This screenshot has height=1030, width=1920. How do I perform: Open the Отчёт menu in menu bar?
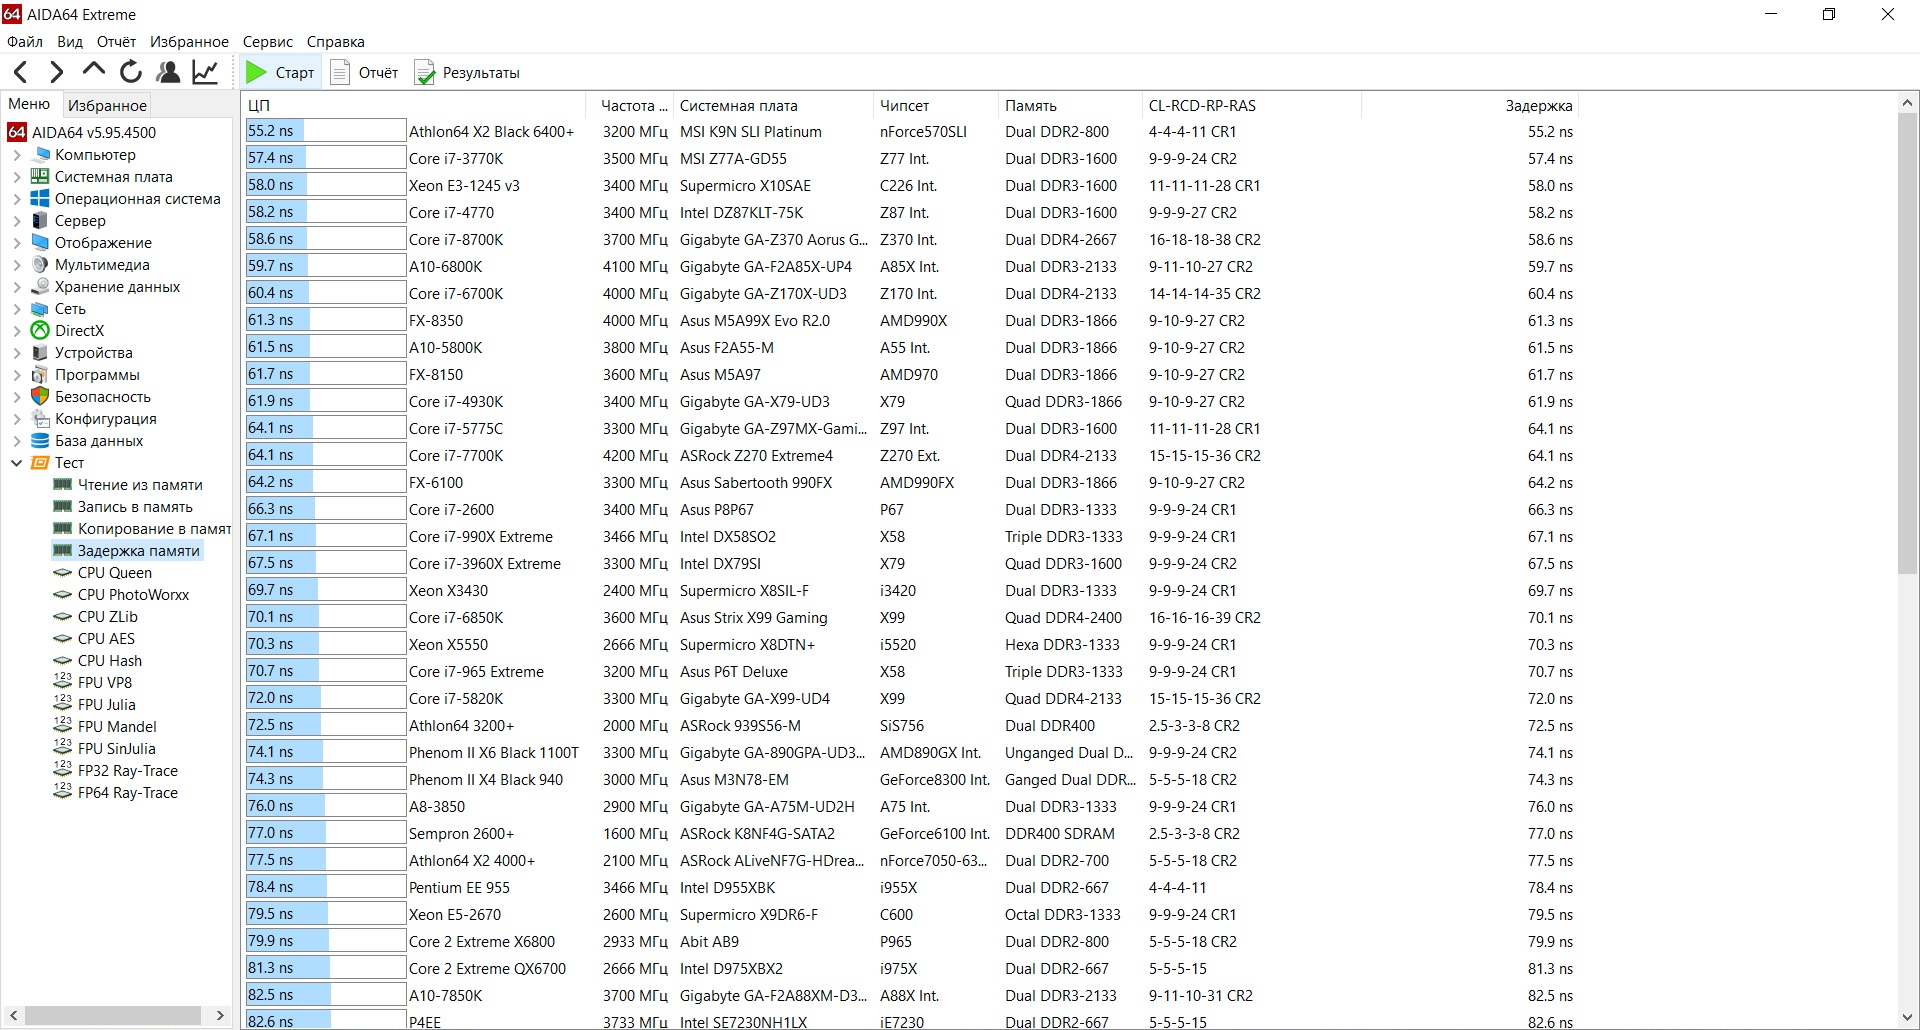tap(116, 42)
